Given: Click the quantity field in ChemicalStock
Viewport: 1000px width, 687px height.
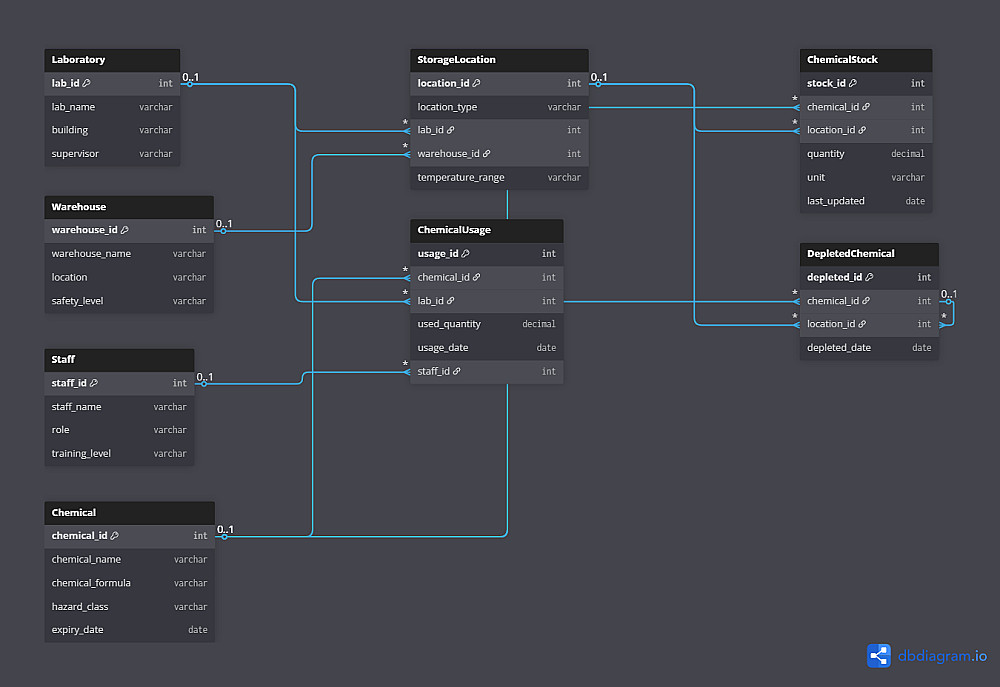Looking at the screenshot, I should tap(866, 154).
